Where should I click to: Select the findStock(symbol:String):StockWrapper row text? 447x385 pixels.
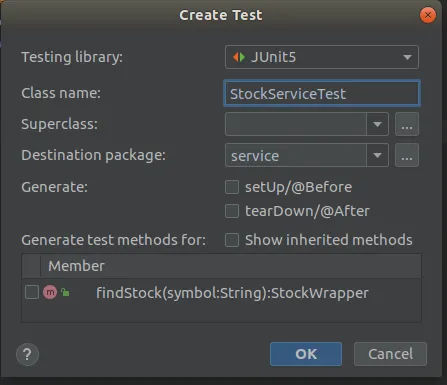point(232,293)
